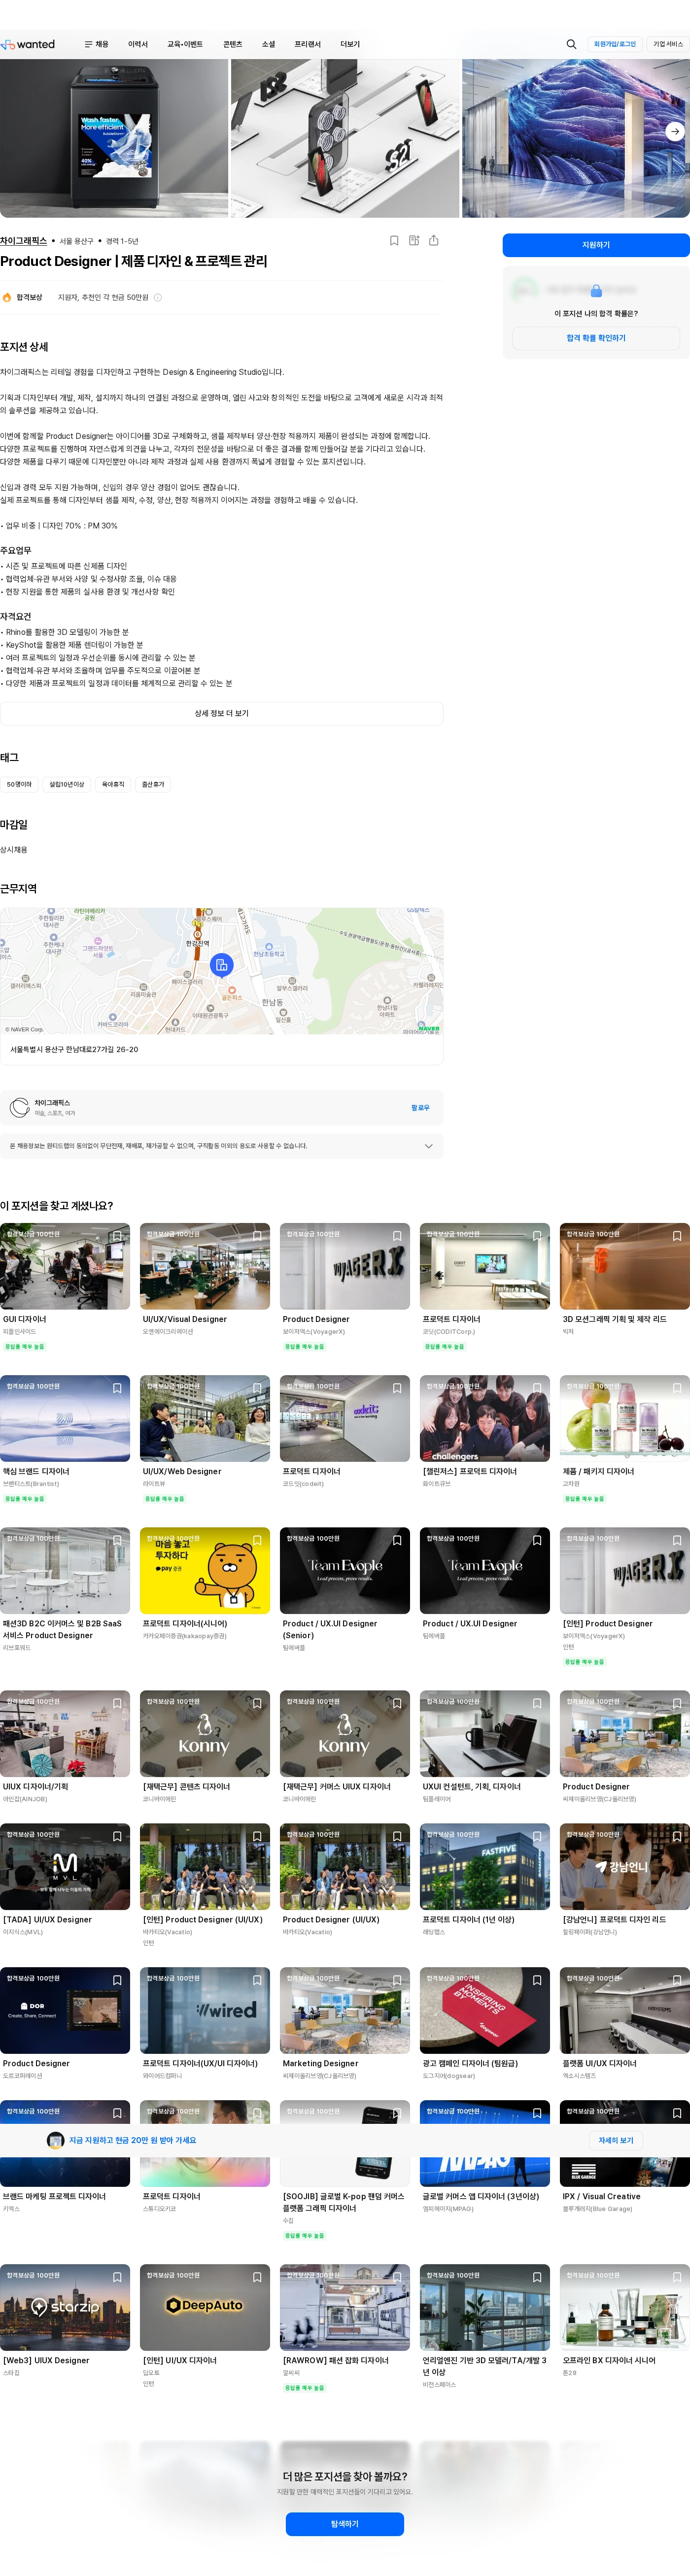Image resolution: width=690 pixels, height=2576 pixels.
Task: Click the 50명이하 tag
Action: point(19,784)
